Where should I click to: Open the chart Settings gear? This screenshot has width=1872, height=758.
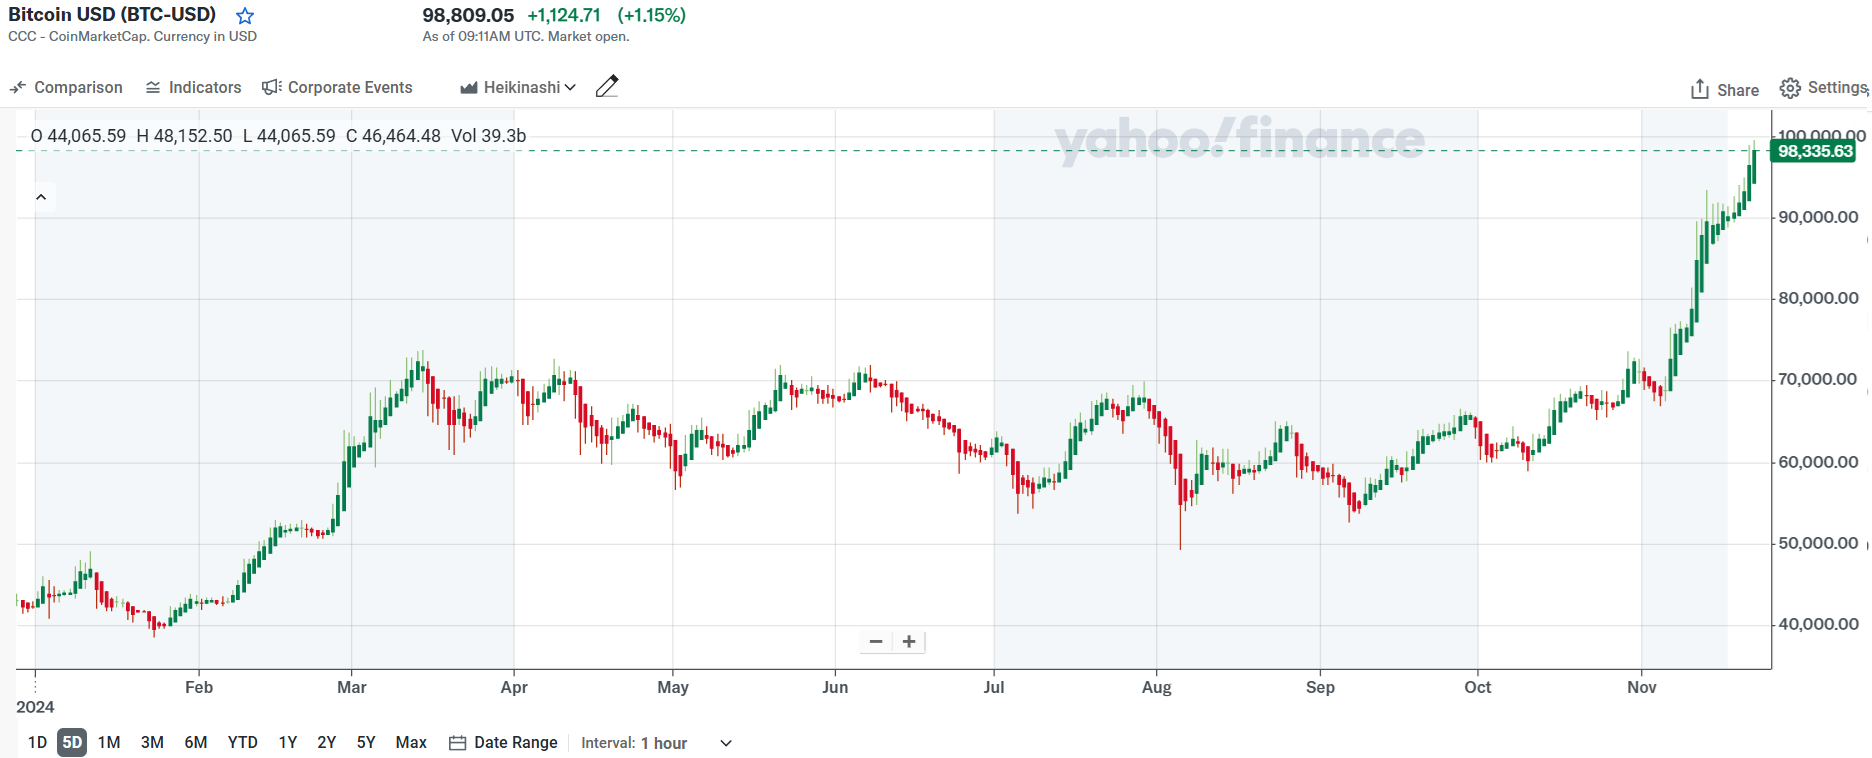coord(1791,88)
